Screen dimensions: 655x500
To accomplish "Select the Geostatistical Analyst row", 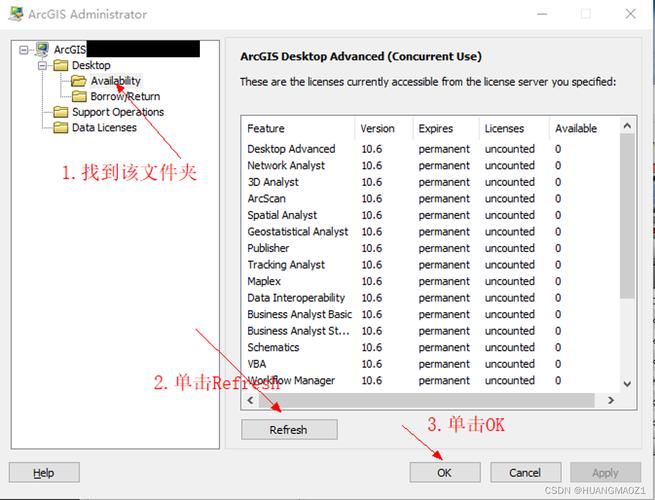I will pos(431,231).
